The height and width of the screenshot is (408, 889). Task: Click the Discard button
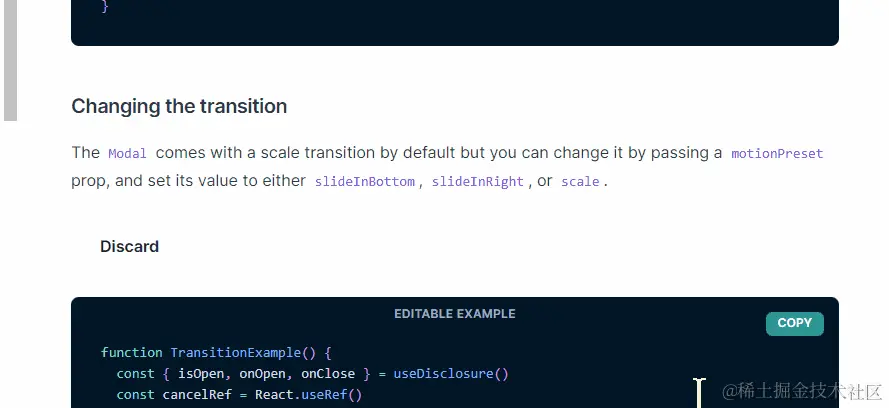tap(129, 246)
